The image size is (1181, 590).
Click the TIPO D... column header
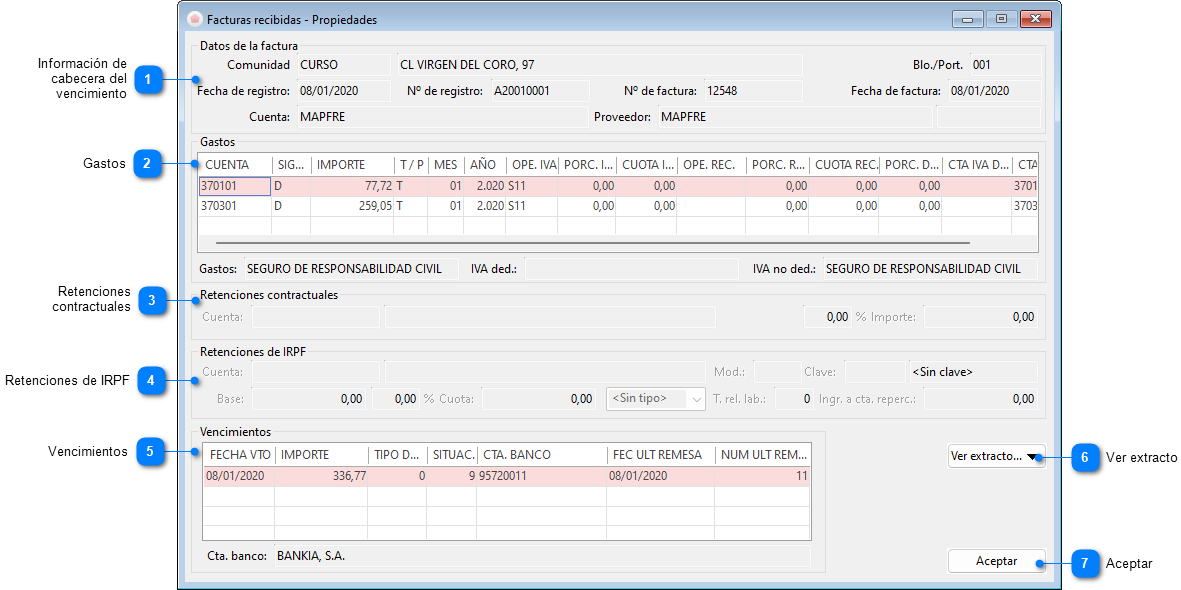[x=397, y=455]
